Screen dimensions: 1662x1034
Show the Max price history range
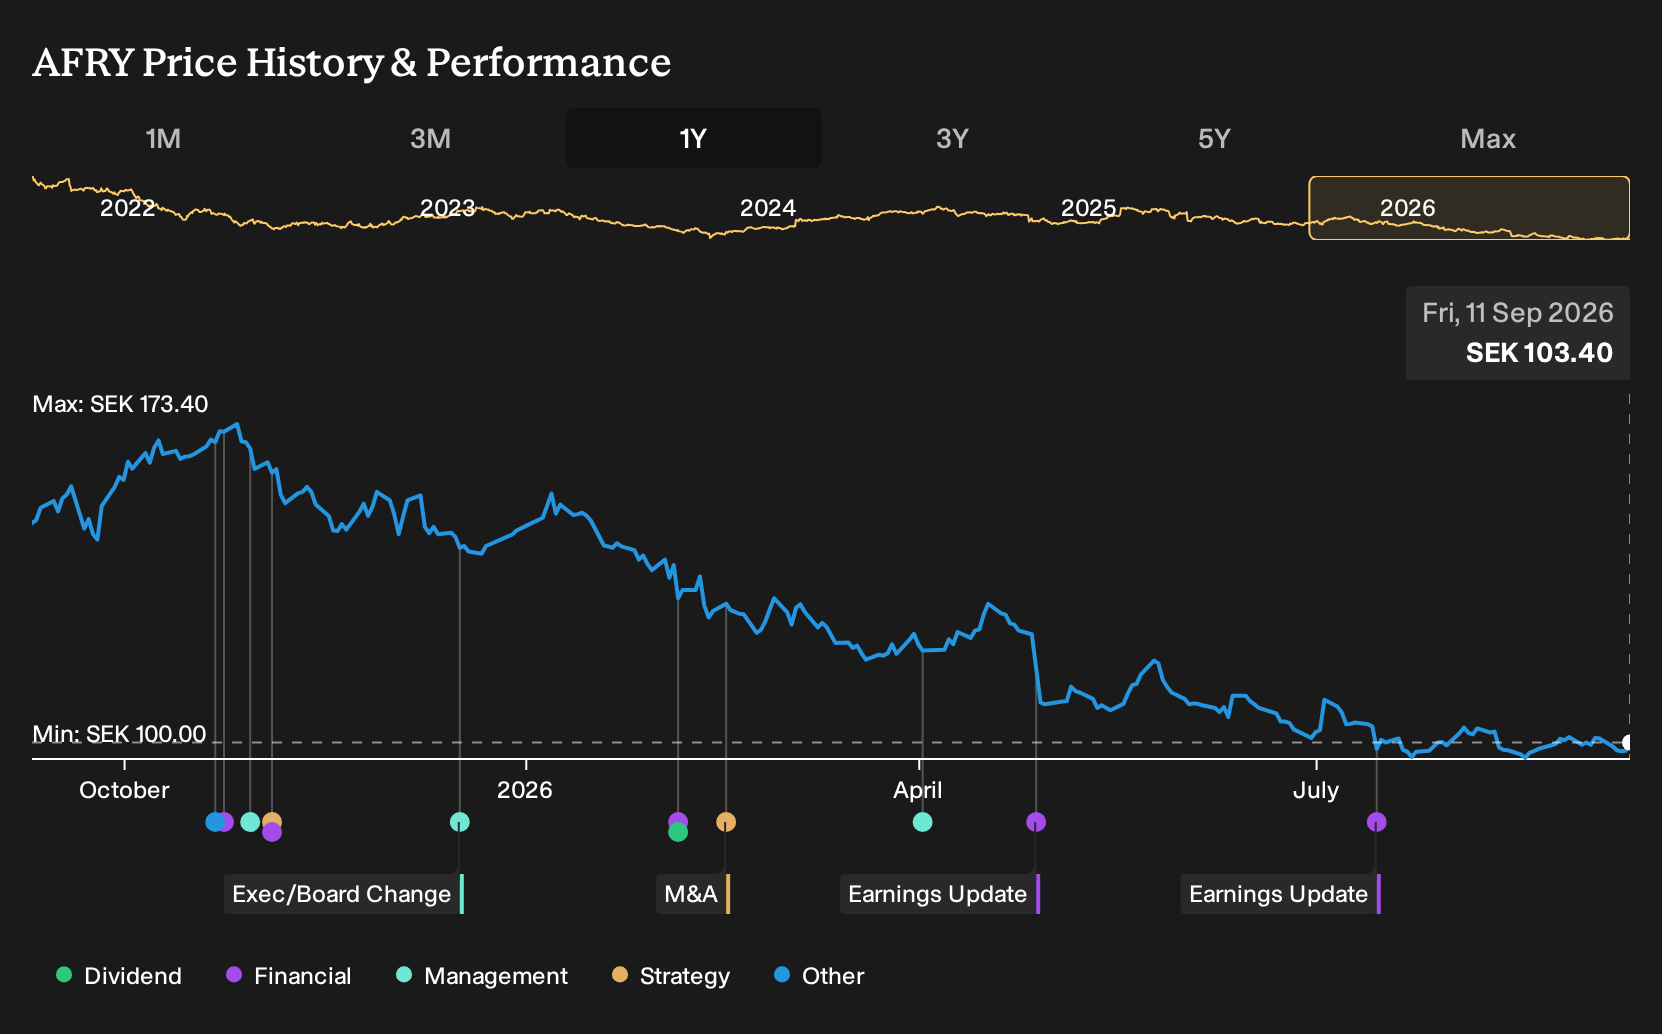point(1488,138)
